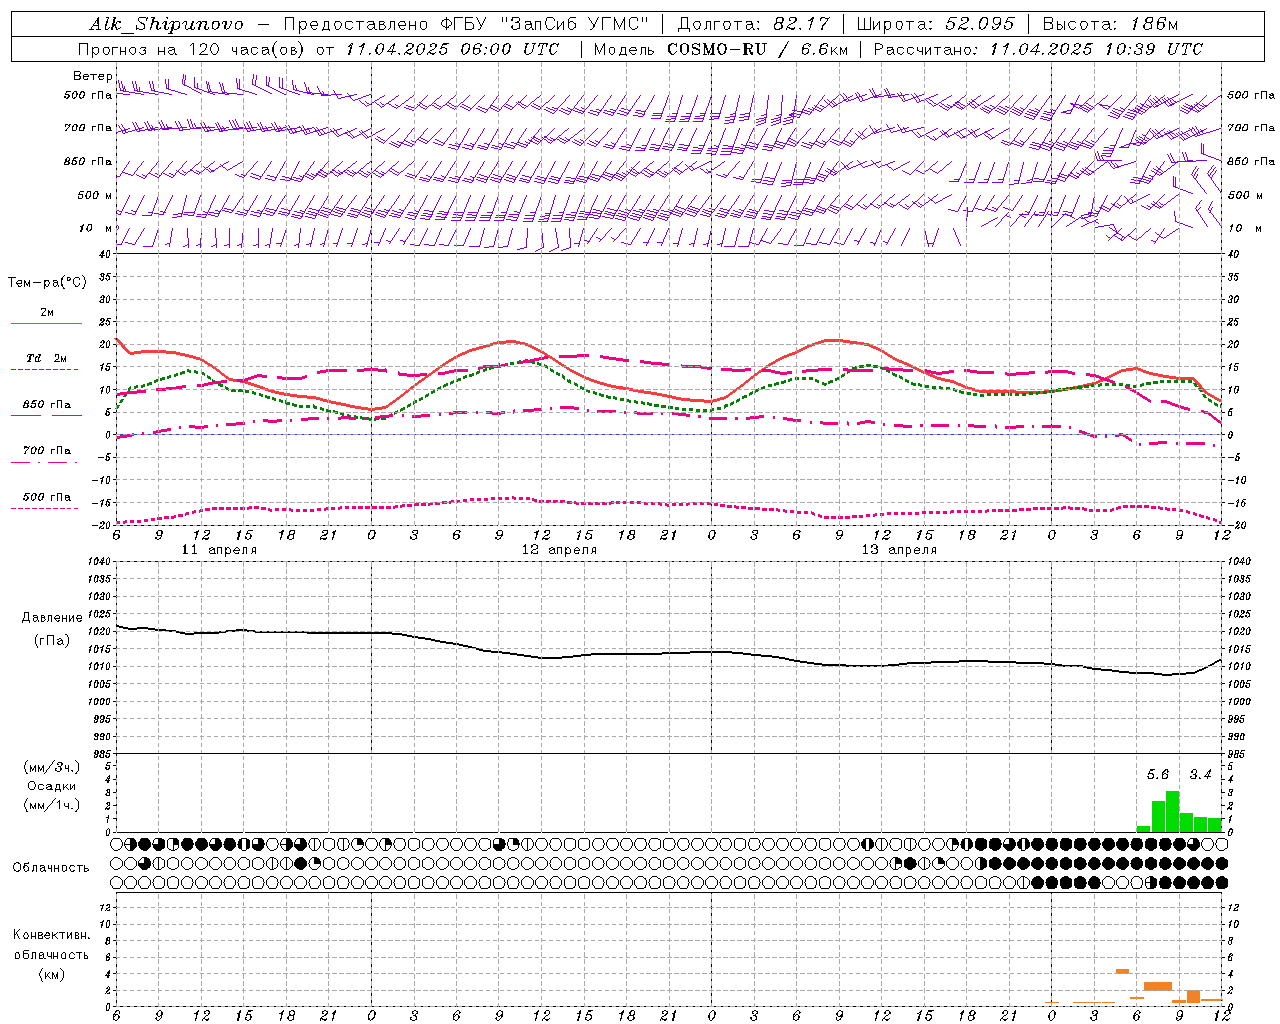This screenshot has height=1024, width=1280.
Task: Click the '(мм/1ч.)' precipitation unit label
Action: coord(52,805)
